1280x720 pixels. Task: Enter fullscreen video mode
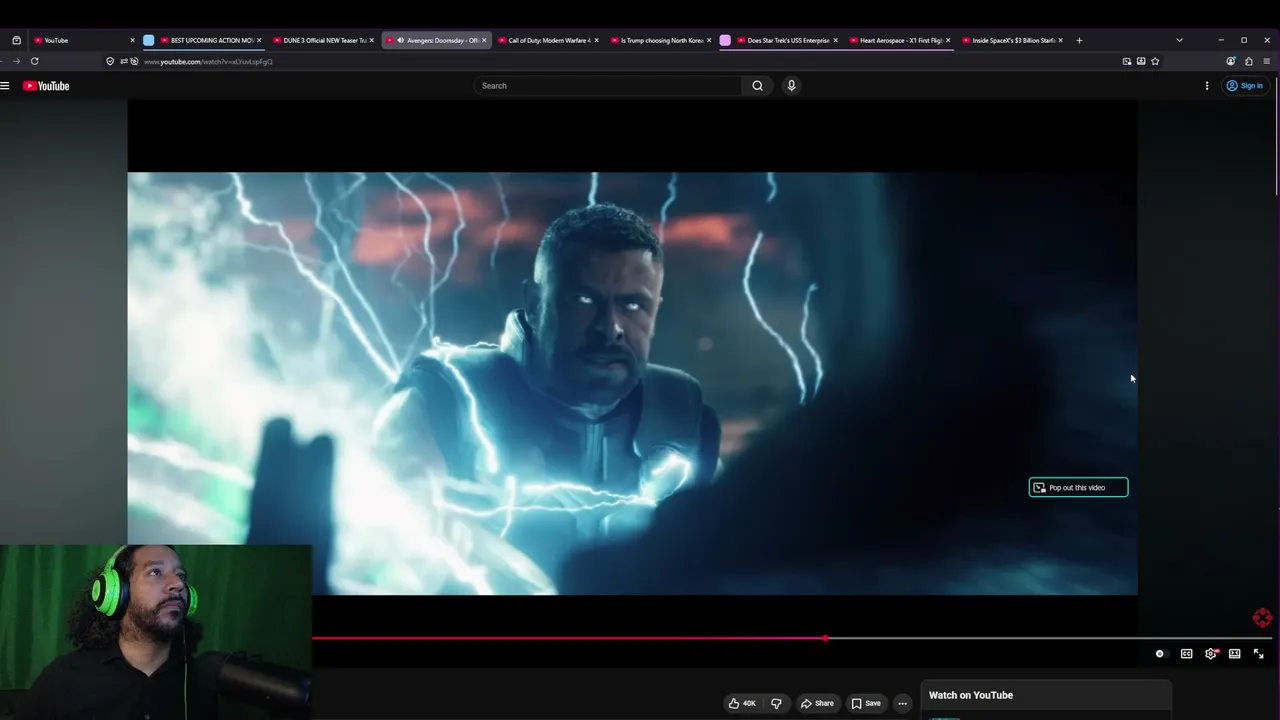pos(1259,654)
